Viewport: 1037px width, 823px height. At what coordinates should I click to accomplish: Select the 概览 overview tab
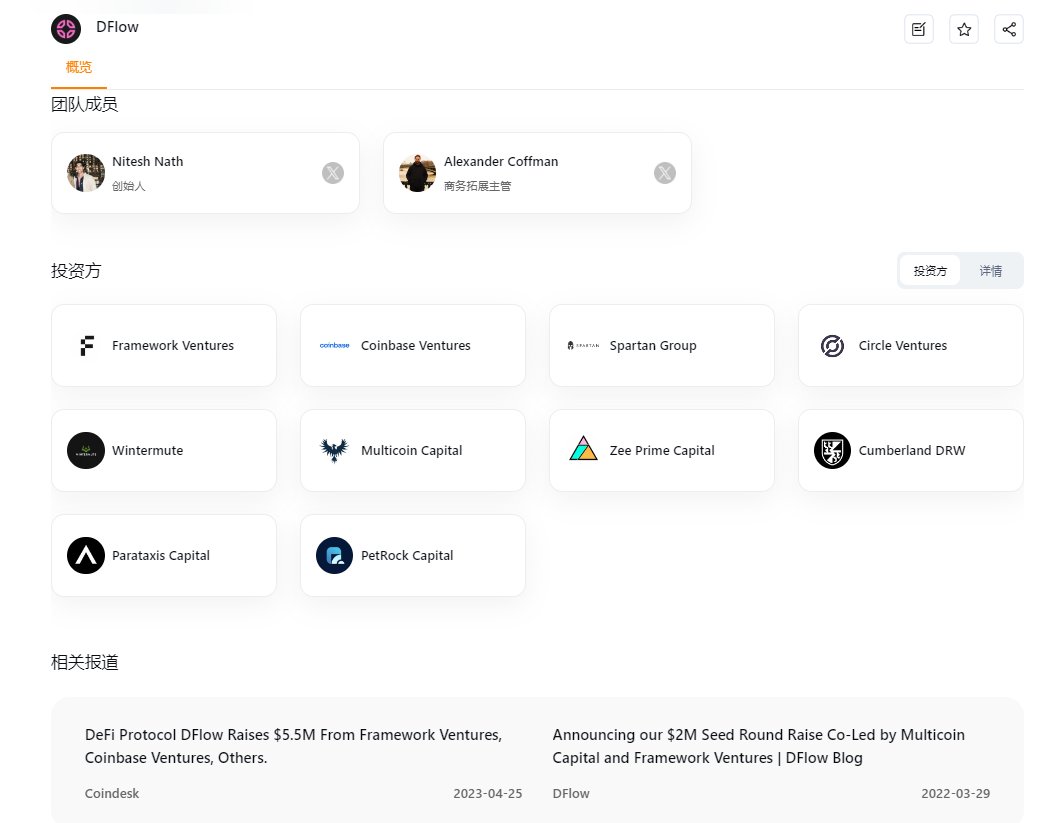79,67
